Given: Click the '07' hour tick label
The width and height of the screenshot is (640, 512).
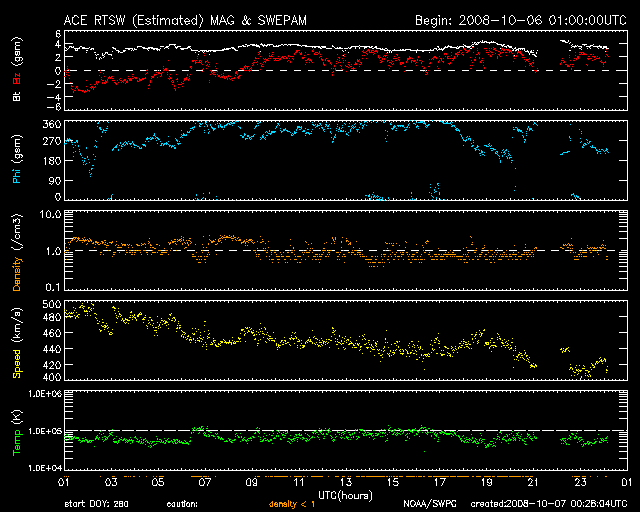Looking at the screenshot, I should coord(204,483).
